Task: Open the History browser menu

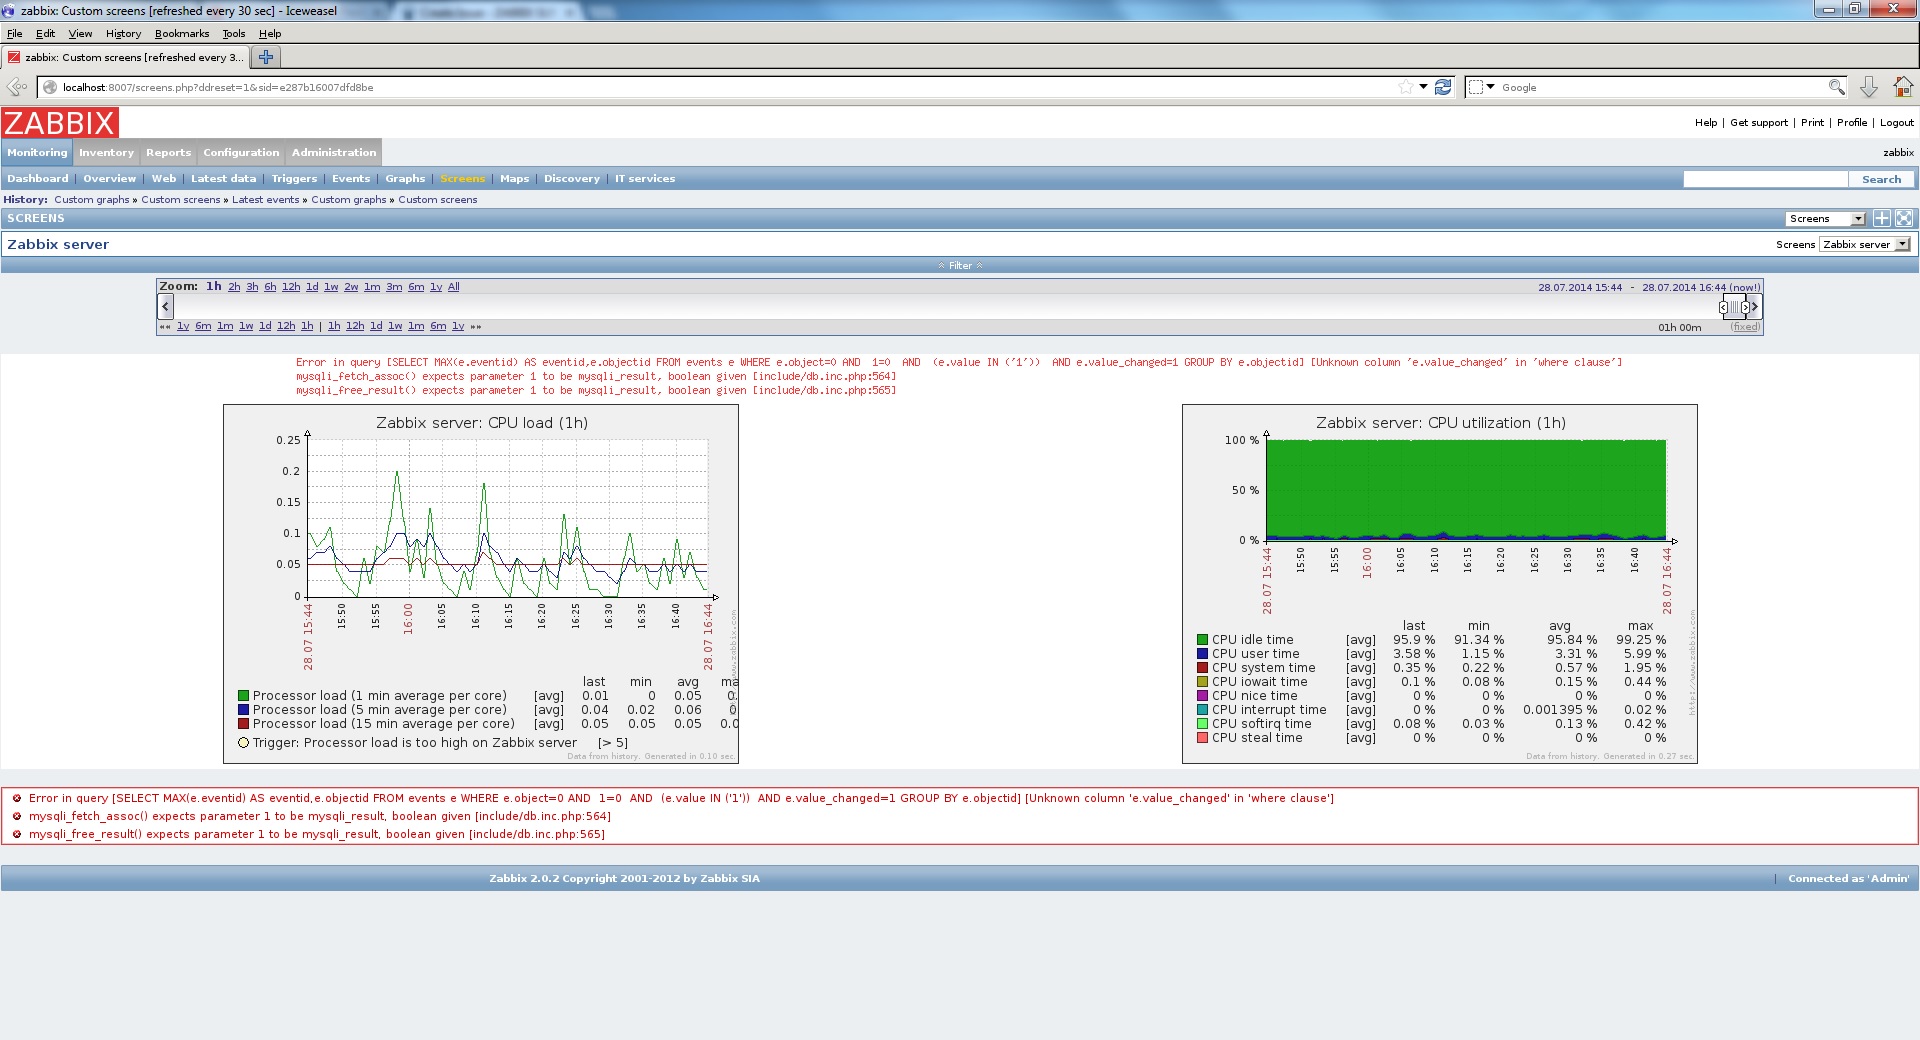Action: click(123, 33)
